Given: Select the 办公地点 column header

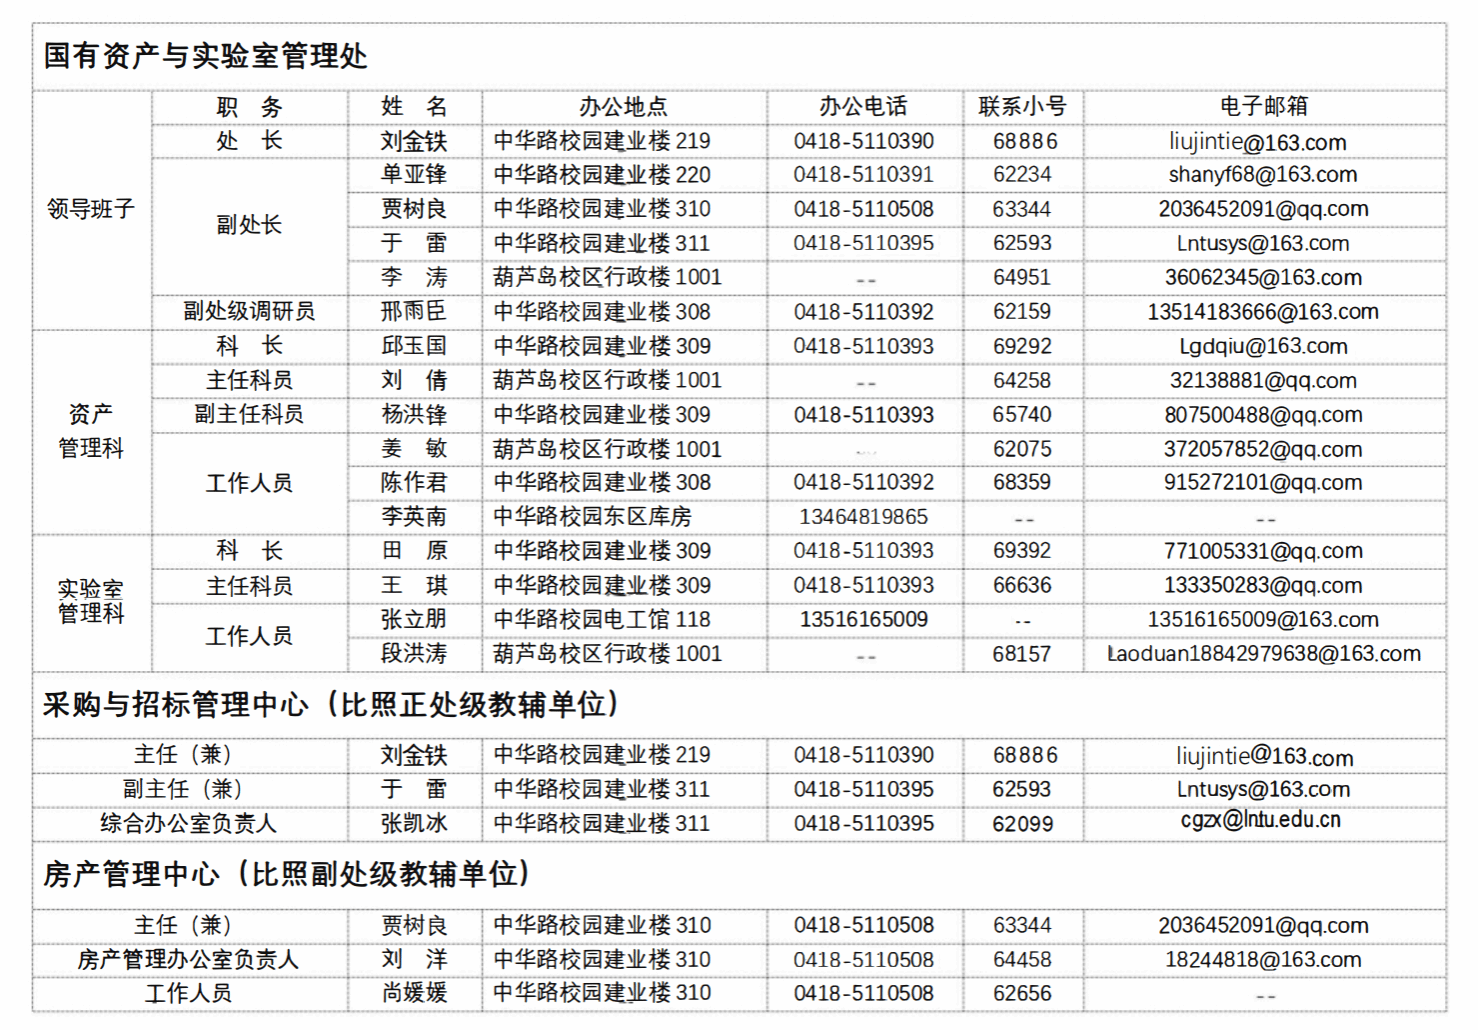Looking at the screenshot, I should (x=623, y=107).
